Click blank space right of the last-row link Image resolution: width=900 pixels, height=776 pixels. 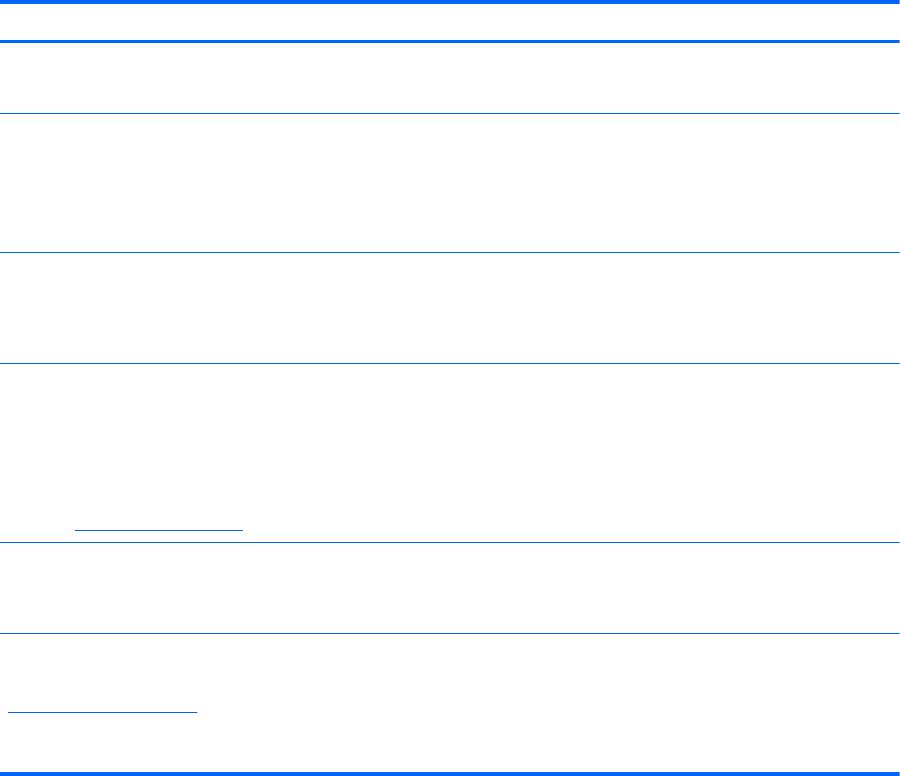pyautogui.click(x=548, y=712)
